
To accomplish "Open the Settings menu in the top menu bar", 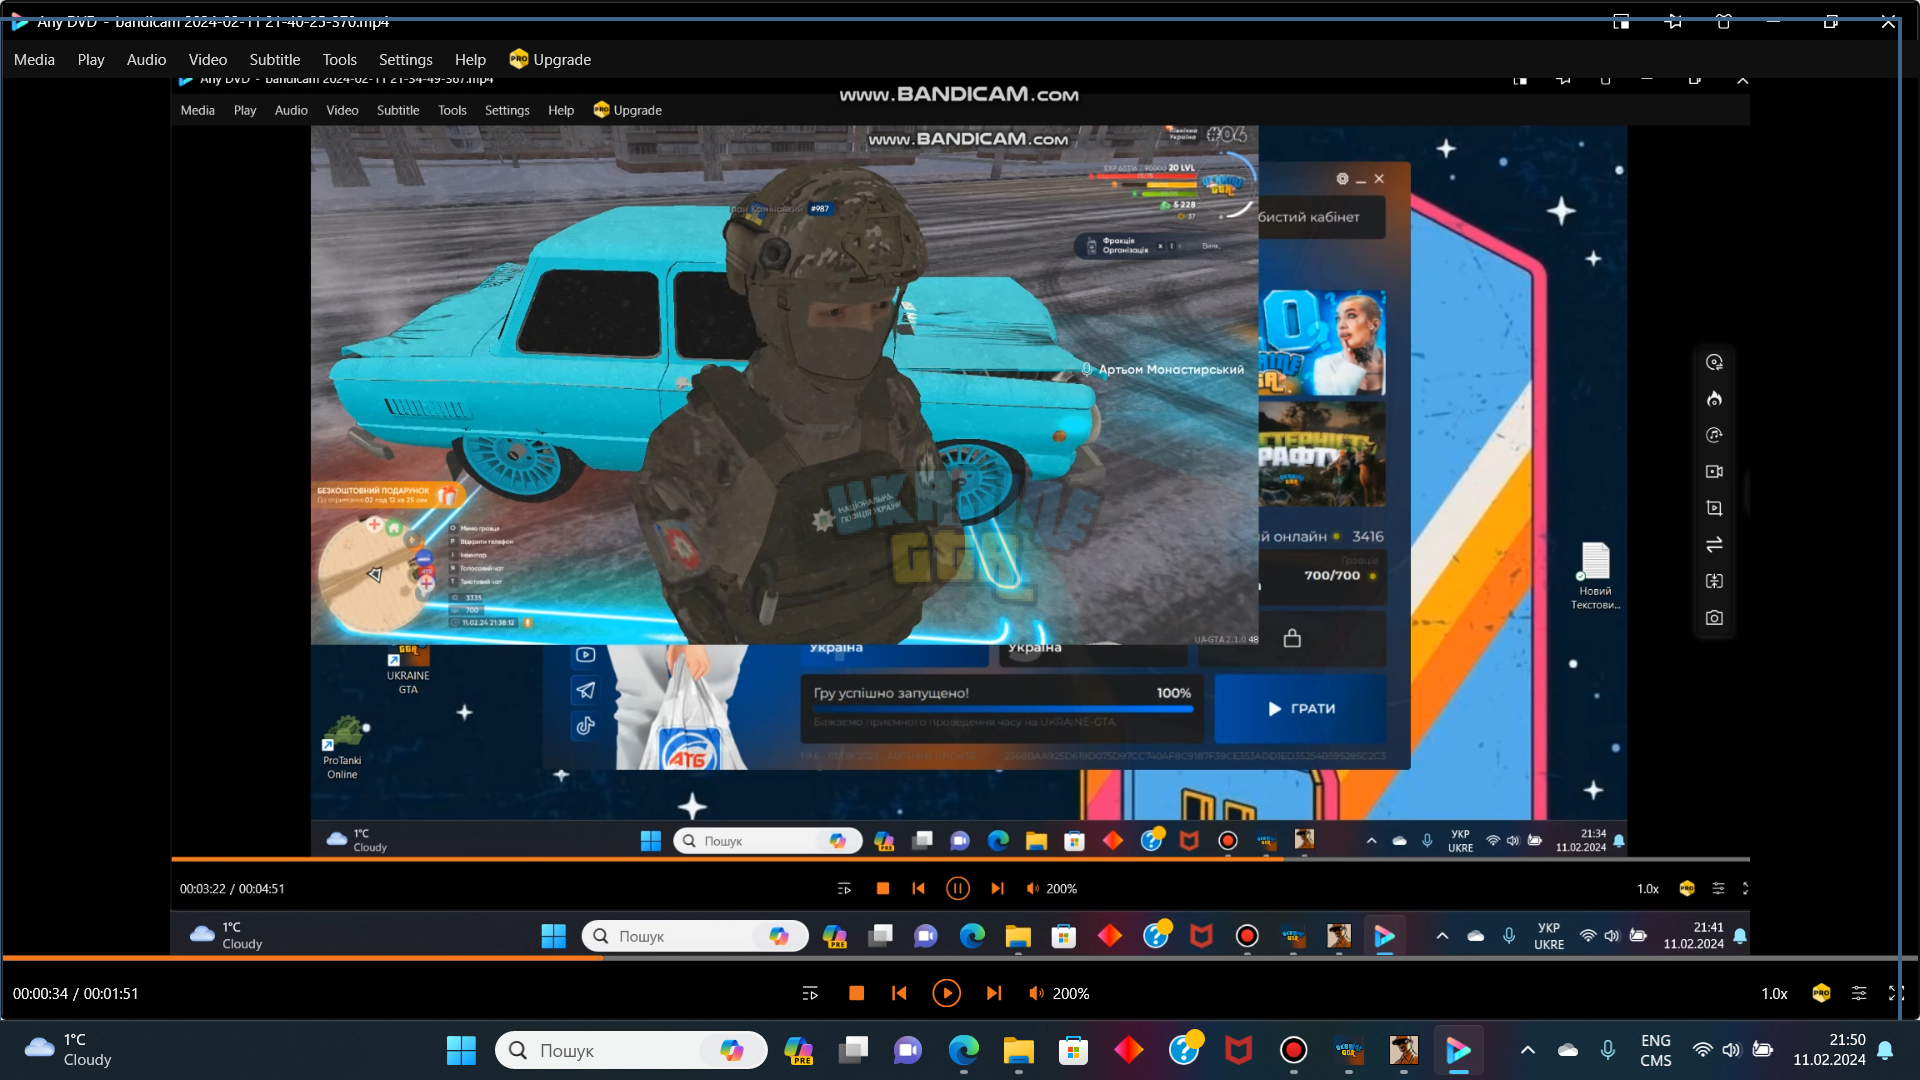I will click(x=406, y=60).
